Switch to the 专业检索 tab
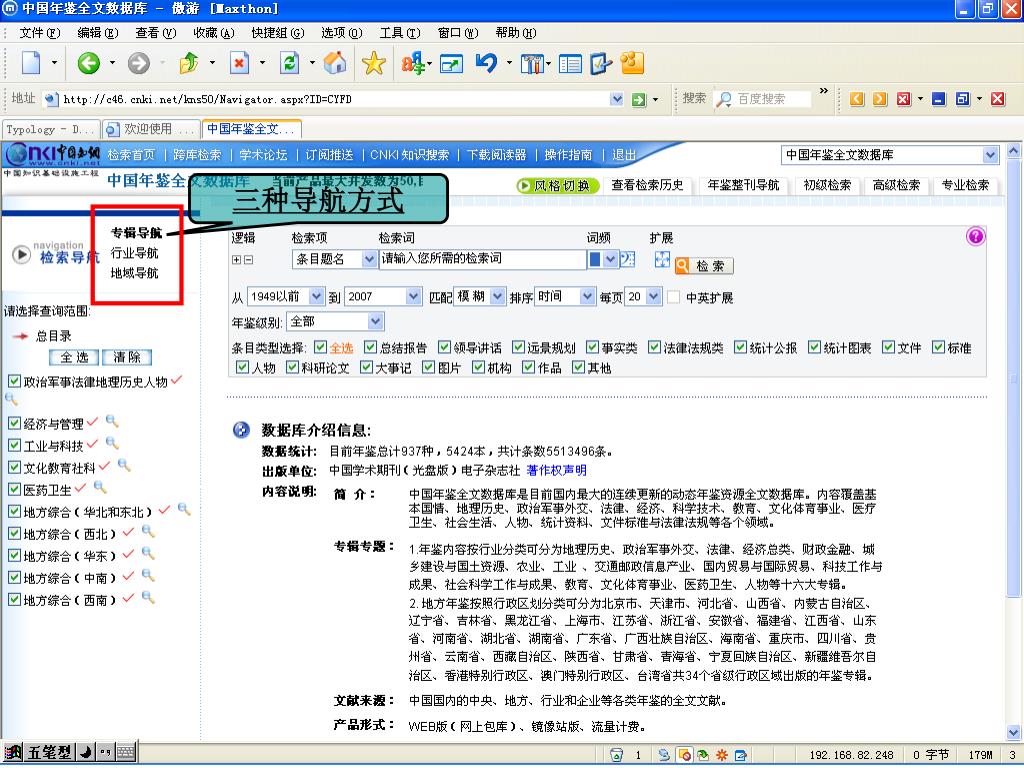The width and height of the screenshot is (1024, 768). (965, 185)
